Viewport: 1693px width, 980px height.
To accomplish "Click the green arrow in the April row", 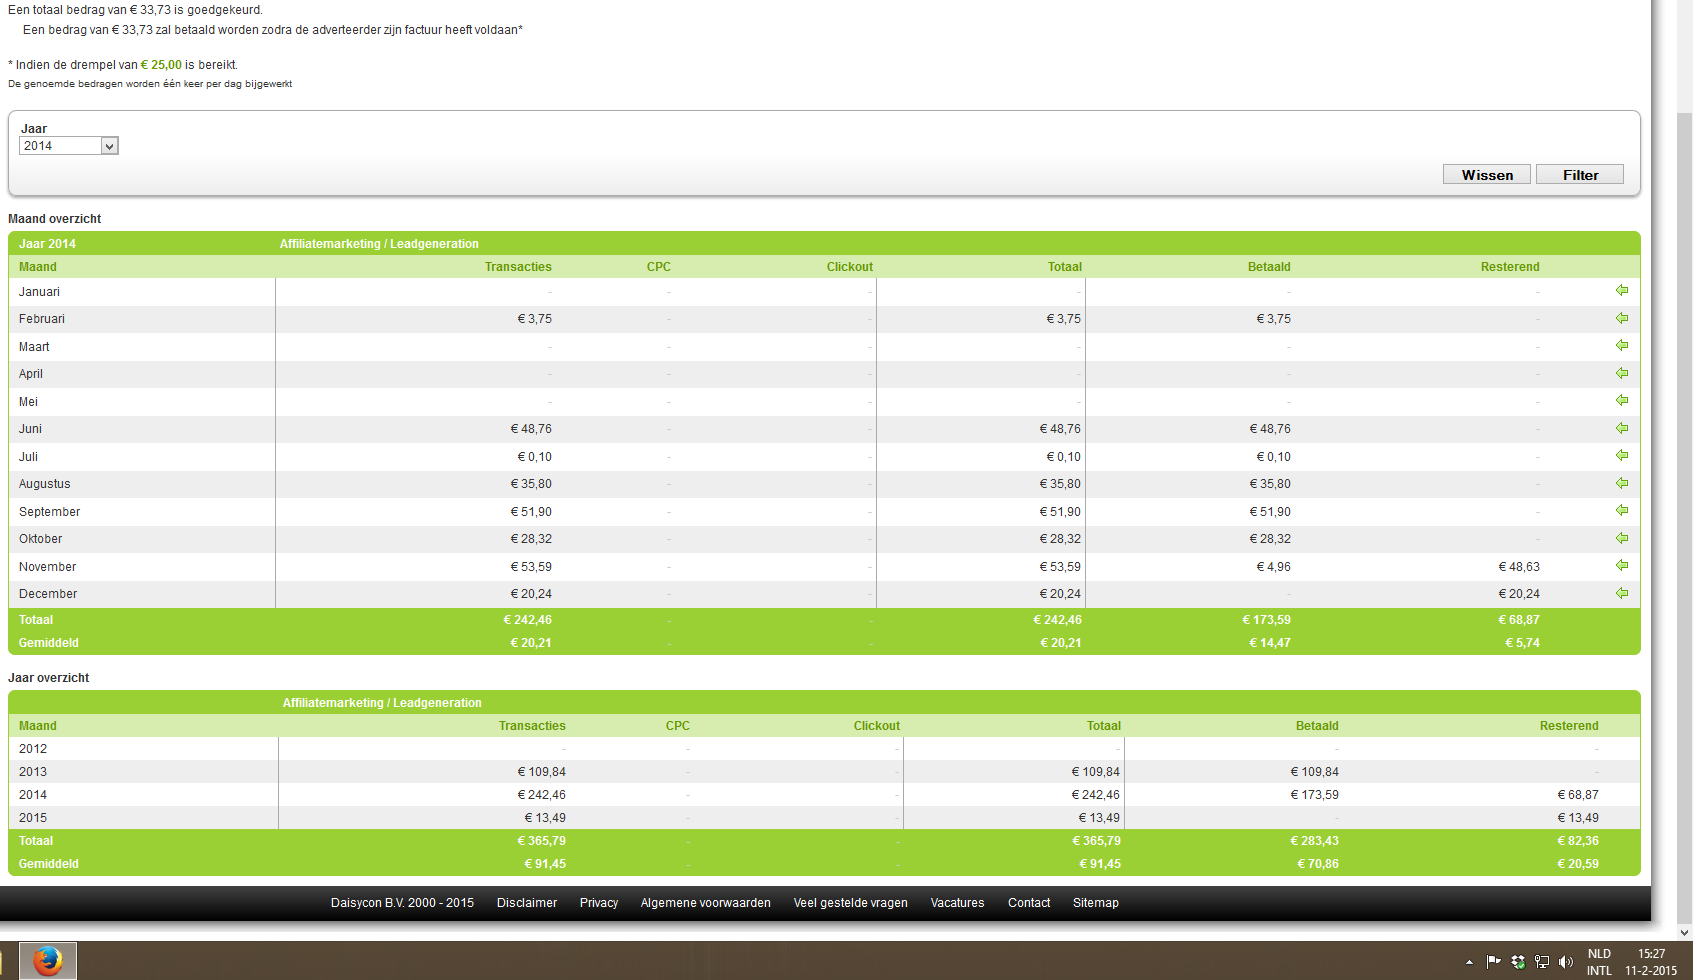I will (x=1622, y=373).
